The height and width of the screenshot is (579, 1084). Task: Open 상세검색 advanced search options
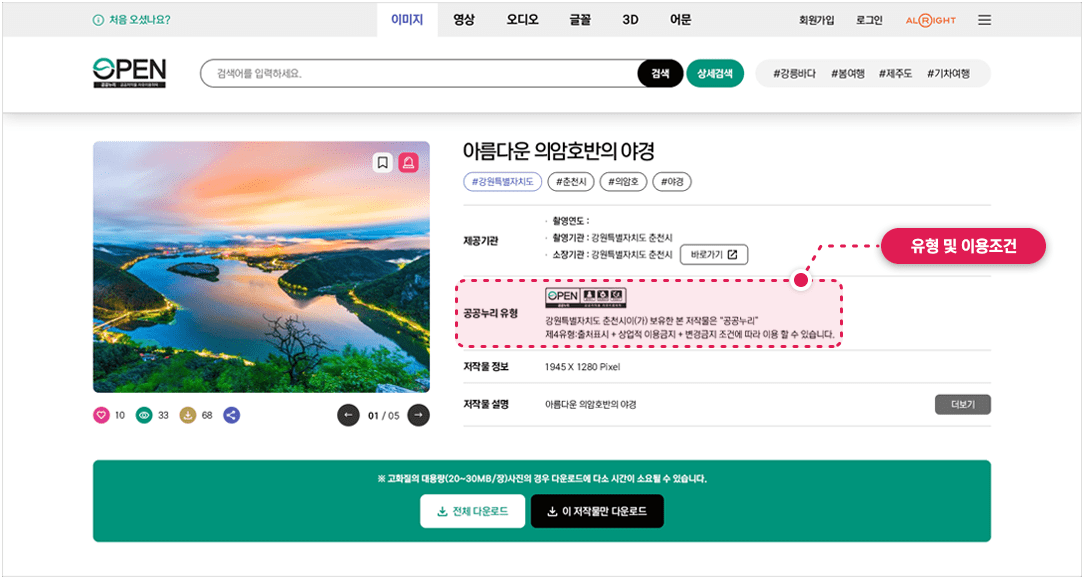click(715, 73)
